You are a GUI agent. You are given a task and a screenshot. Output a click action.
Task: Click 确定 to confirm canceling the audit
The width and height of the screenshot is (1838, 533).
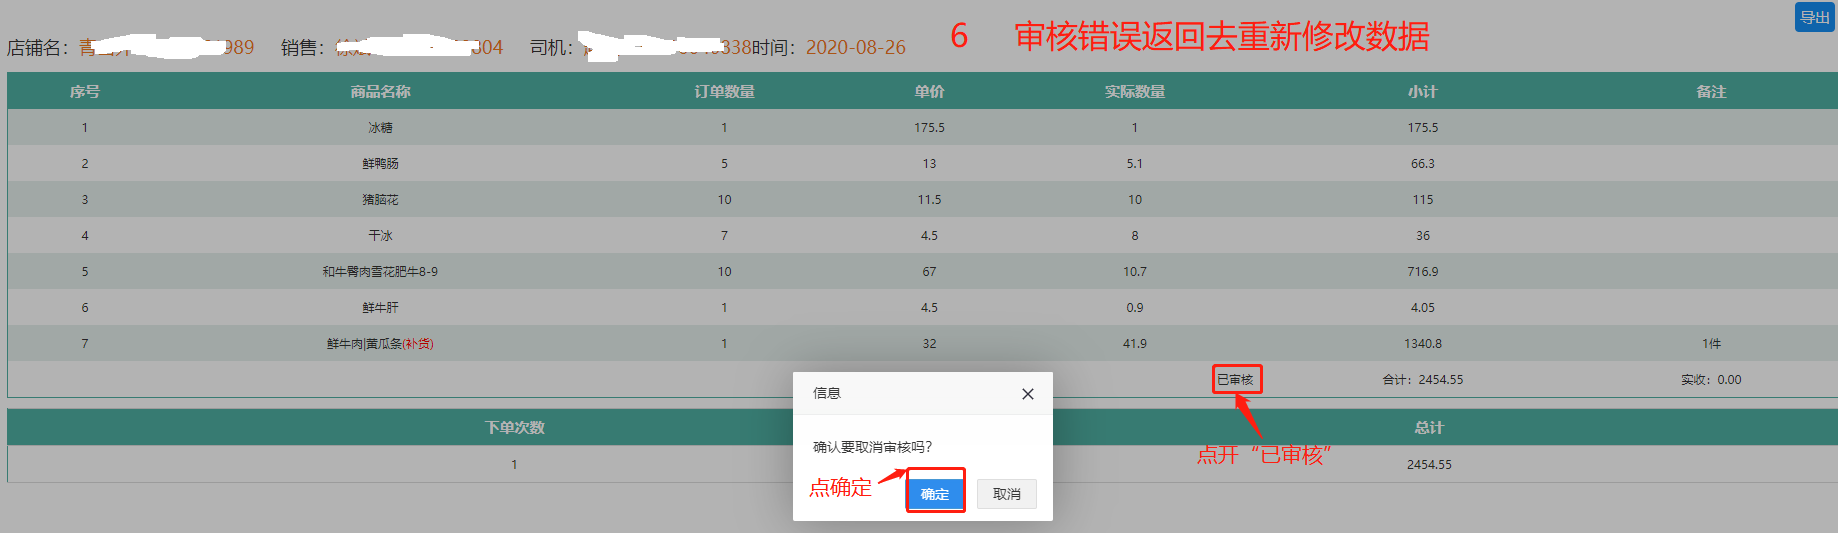pyautogui.click(x=935, y=494)
